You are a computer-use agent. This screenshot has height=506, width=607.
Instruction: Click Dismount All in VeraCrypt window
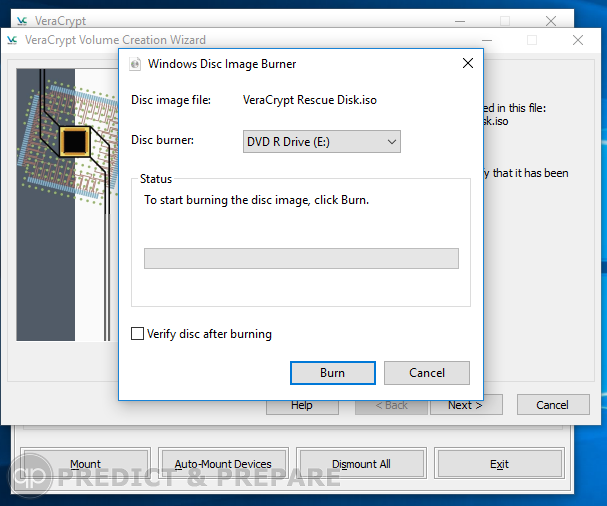point(361,463)
